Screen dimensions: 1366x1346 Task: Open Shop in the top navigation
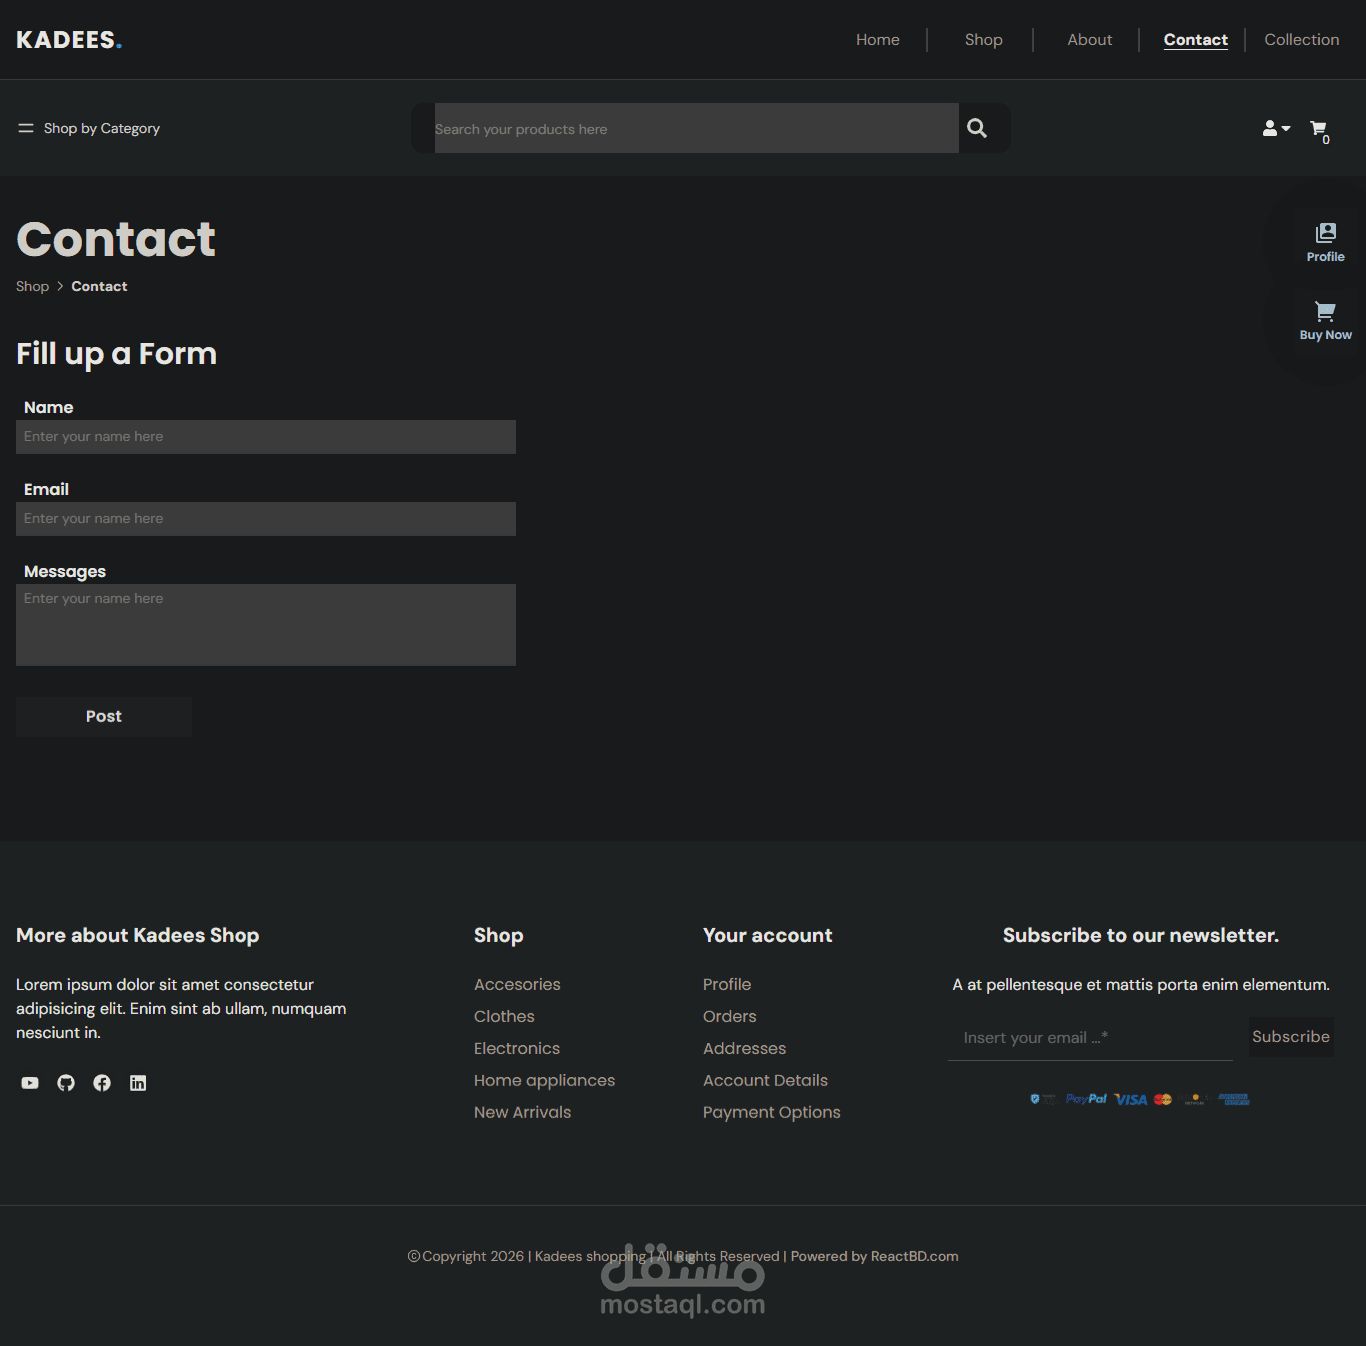pos(984,40)
